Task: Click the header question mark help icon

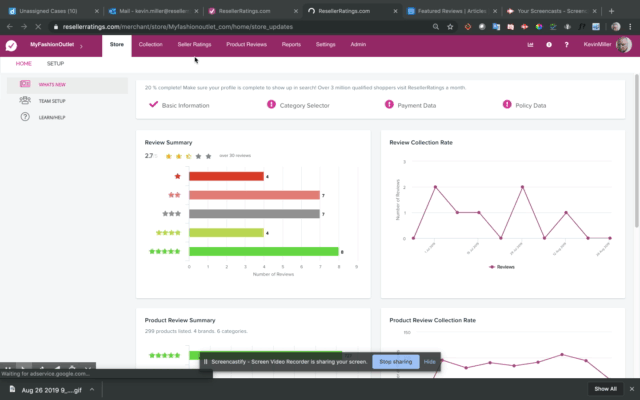Action: [x=566, y=44]
